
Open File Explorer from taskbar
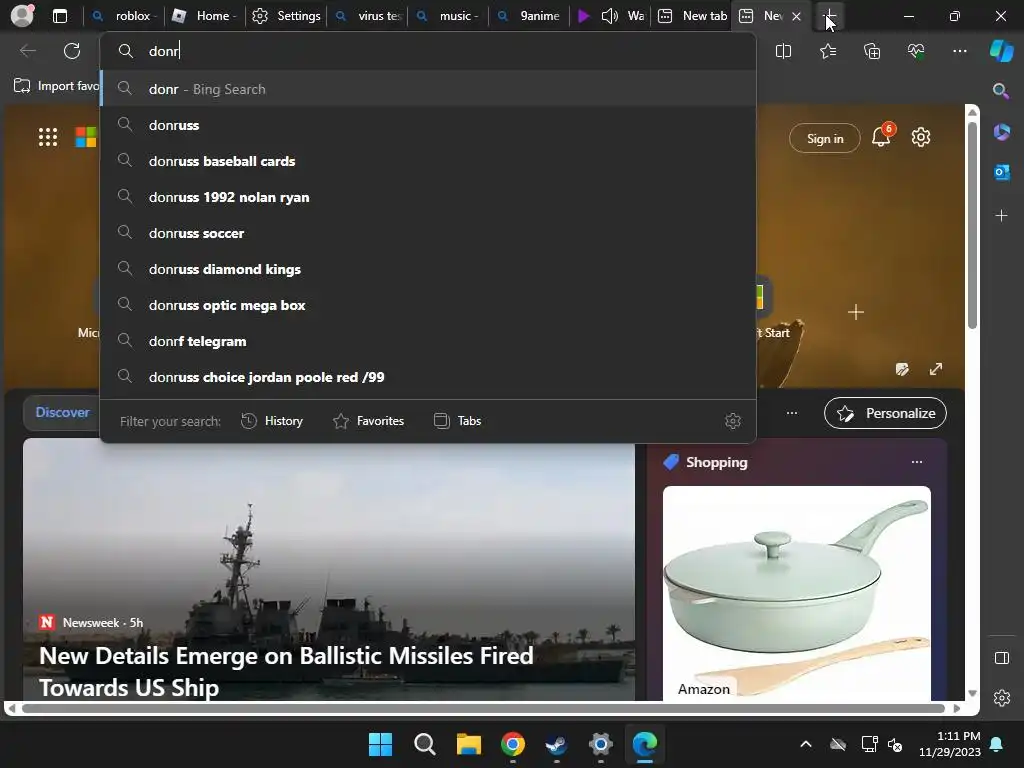pyautogui.click(x=468, y=744)
